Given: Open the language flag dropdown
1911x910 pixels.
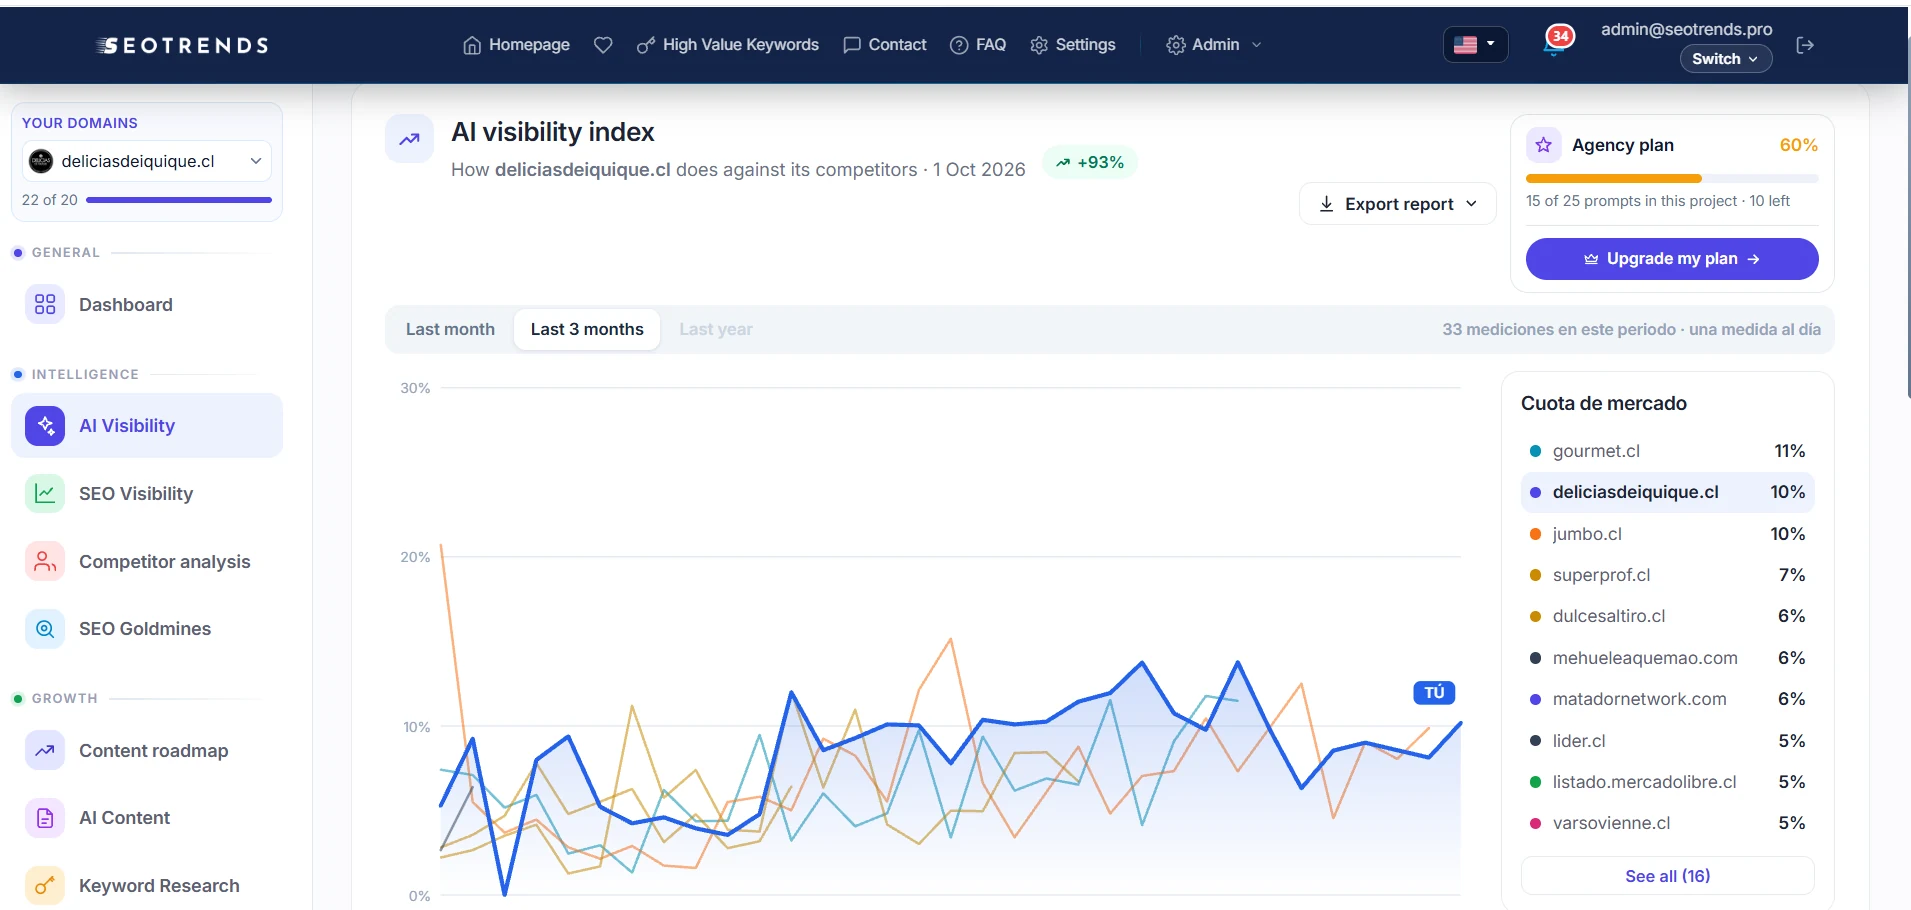Looking at the screenshot, I should [x=1475, y=44].
